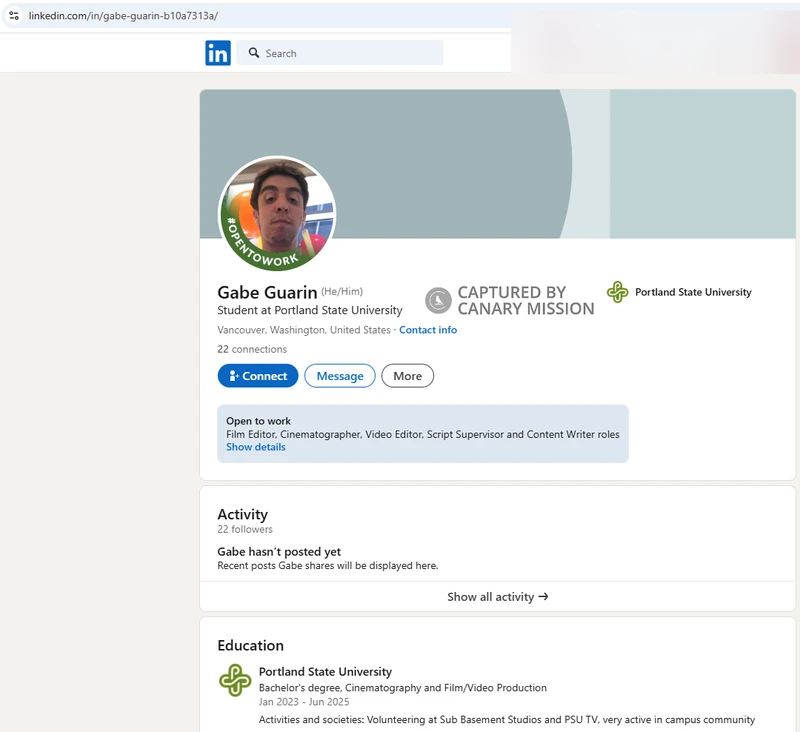Screen dimensions: 800x732
Task: Click the Bachelor's degree Cinematography description
Action: (x=403, y=688)
